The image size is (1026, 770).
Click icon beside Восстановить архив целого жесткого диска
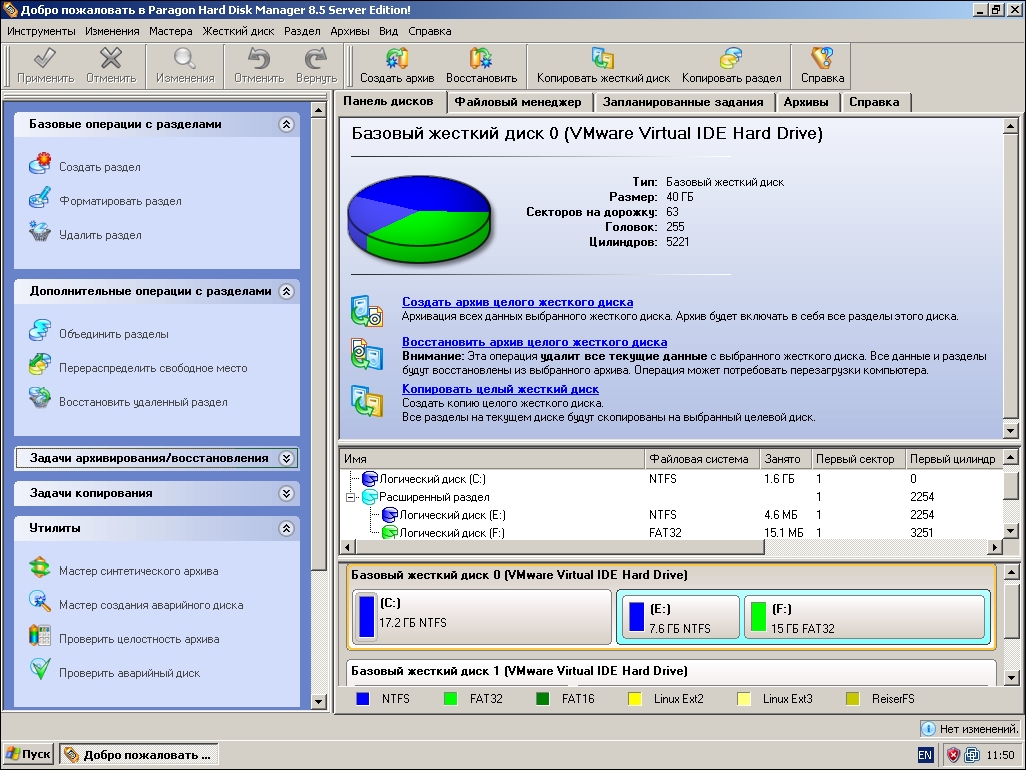pos(366,354)
